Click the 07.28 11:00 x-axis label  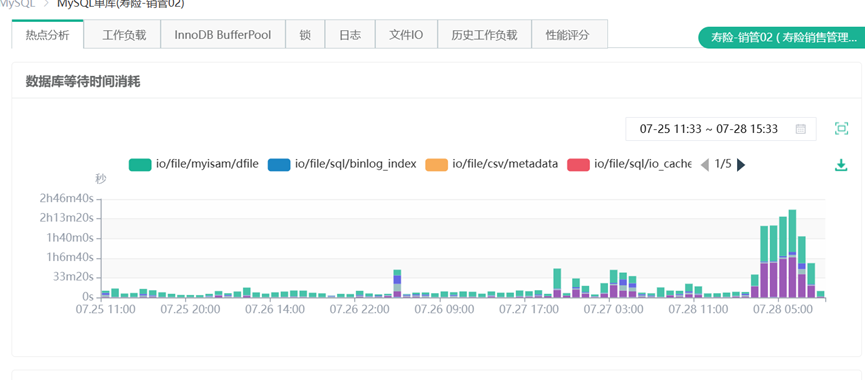pos(698,309)
